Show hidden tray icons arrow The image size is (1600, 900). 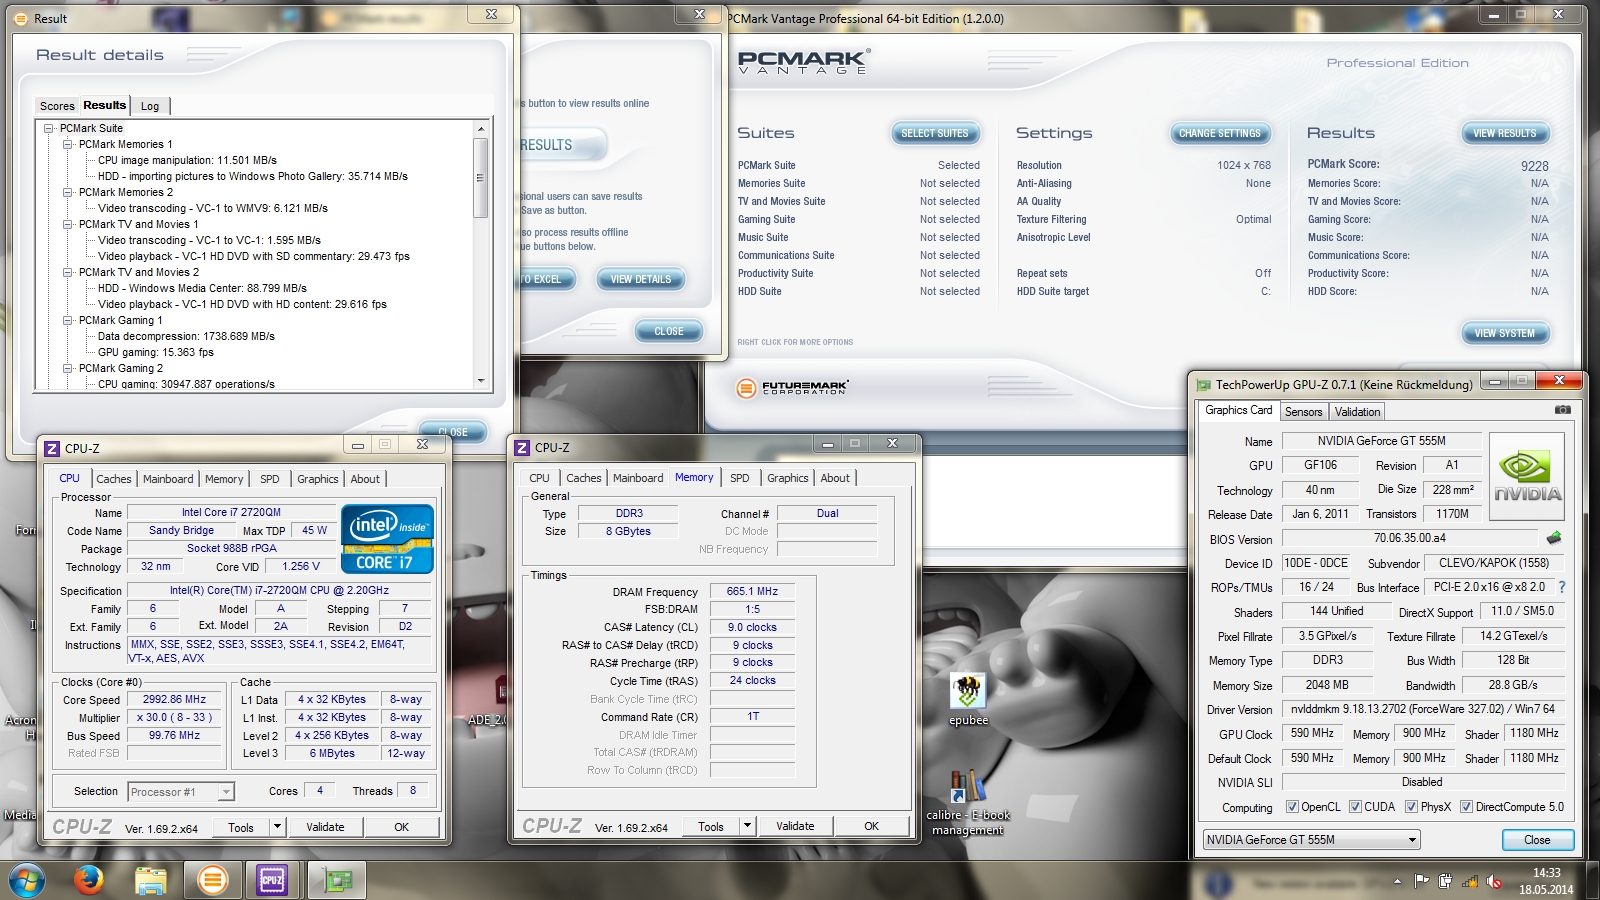click(1397, 881)
